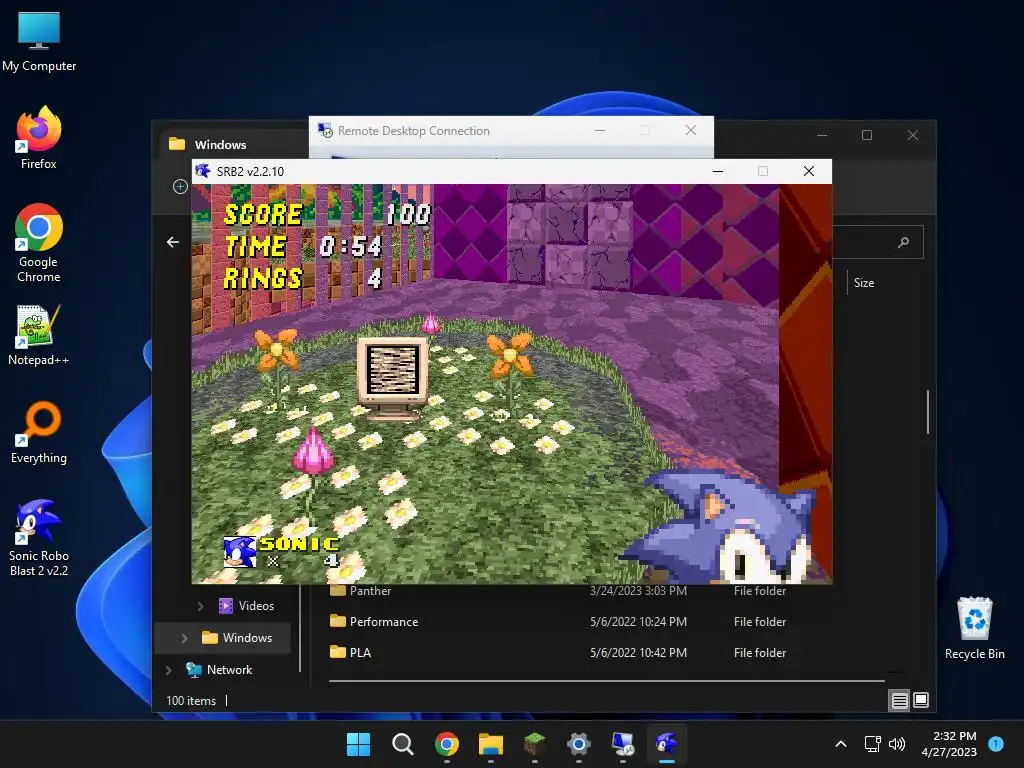Minimize the SRB2 v2.2.10 window

(x=718, y=171)
